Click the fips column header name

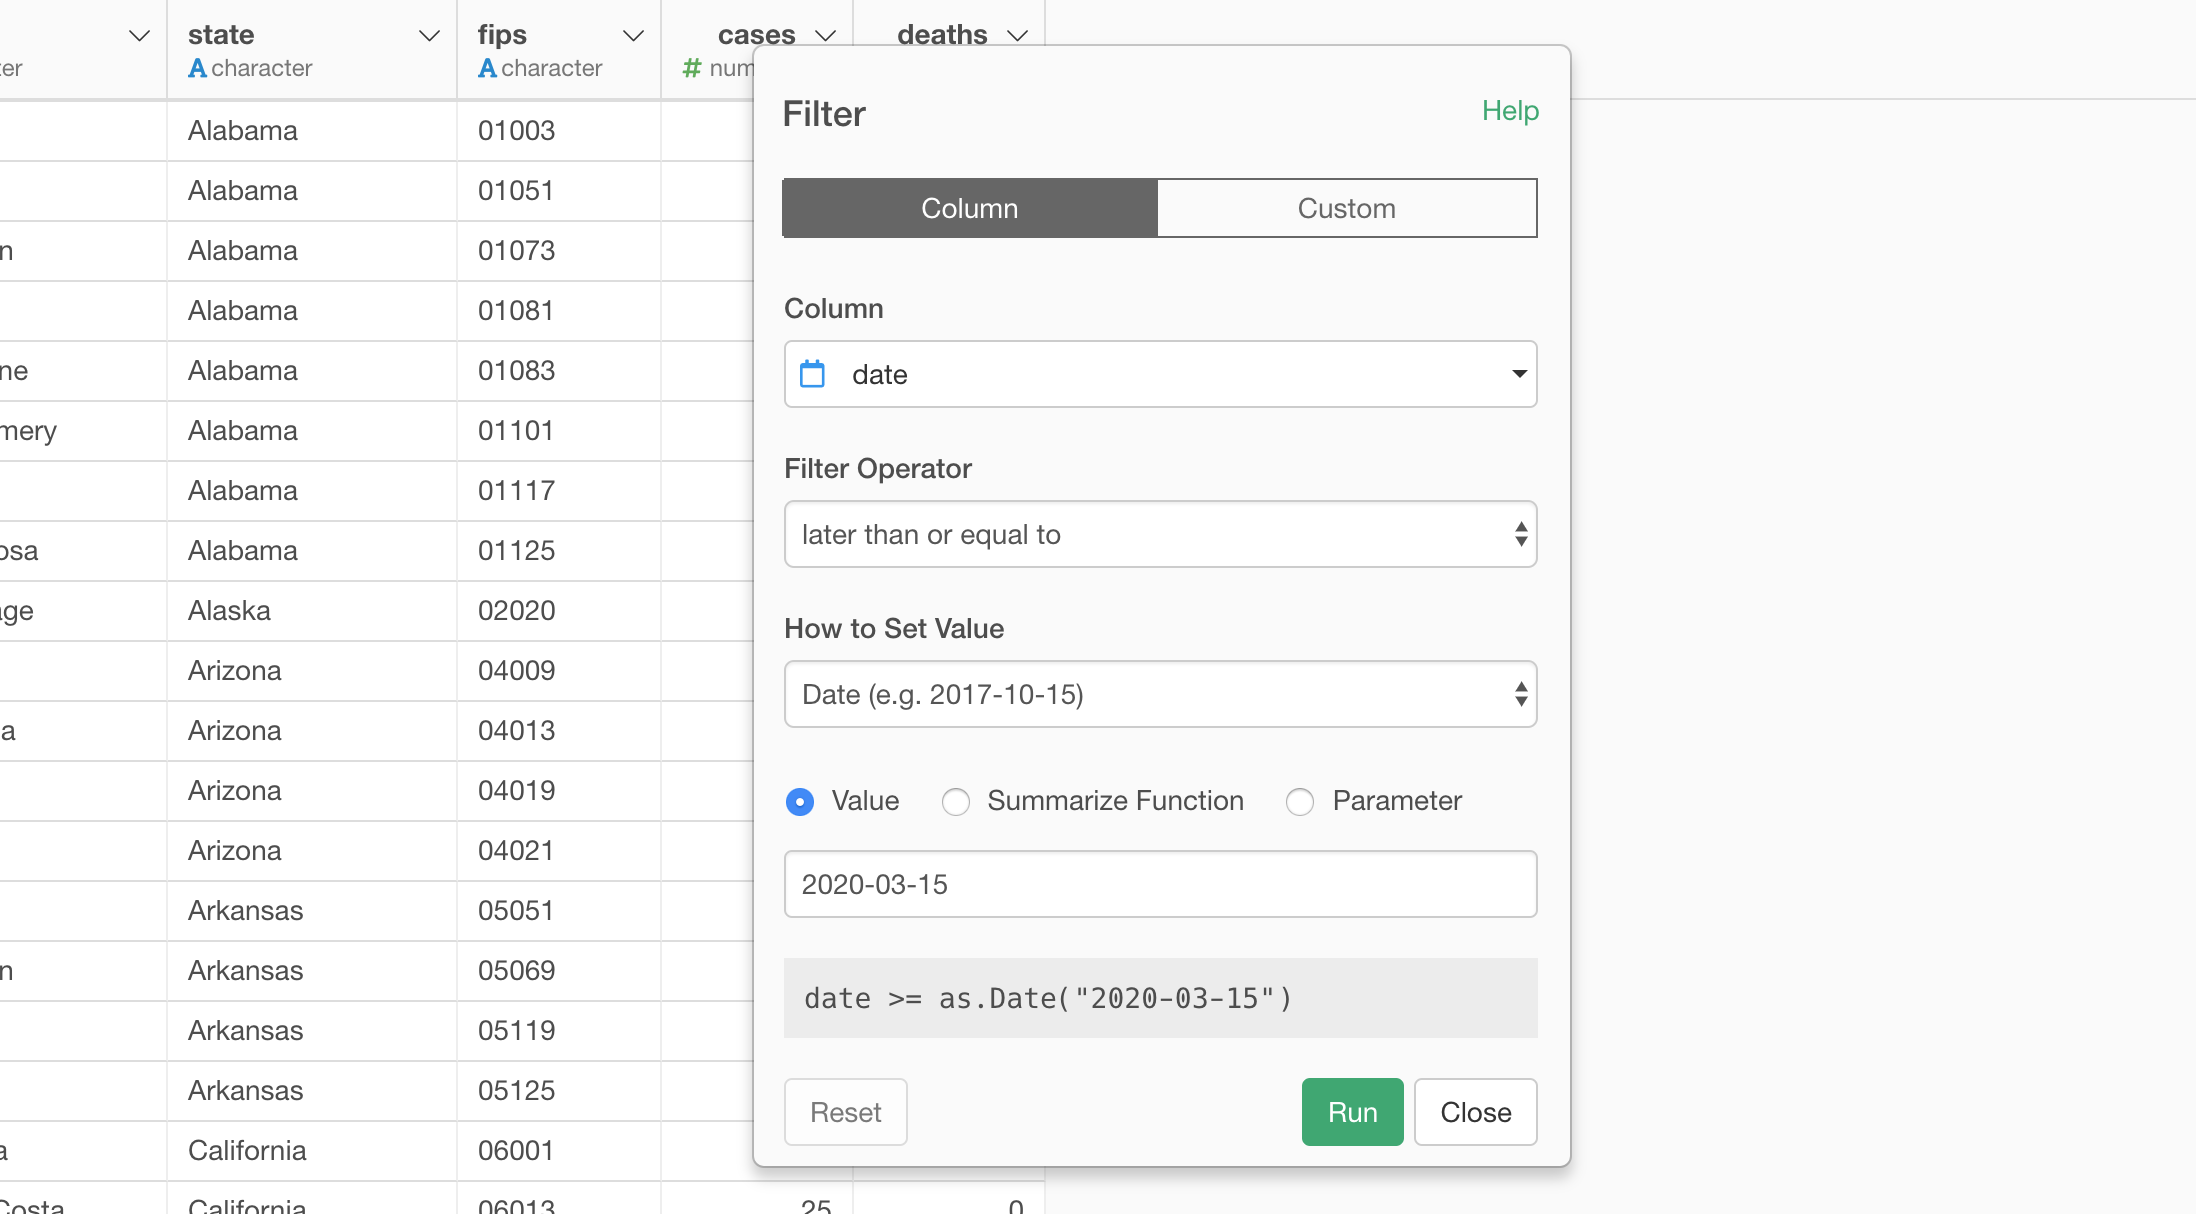[x=502, y=34]
